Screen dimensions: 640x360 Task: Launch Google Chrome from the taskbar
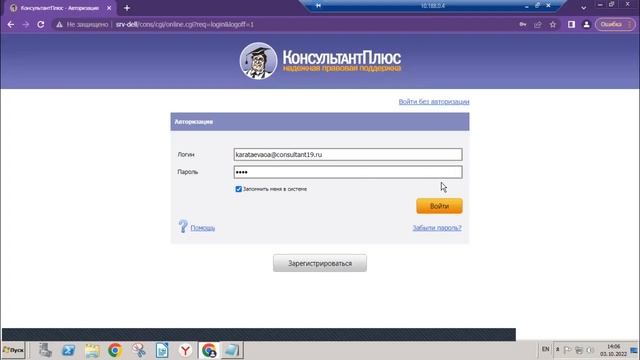(115, 350)
